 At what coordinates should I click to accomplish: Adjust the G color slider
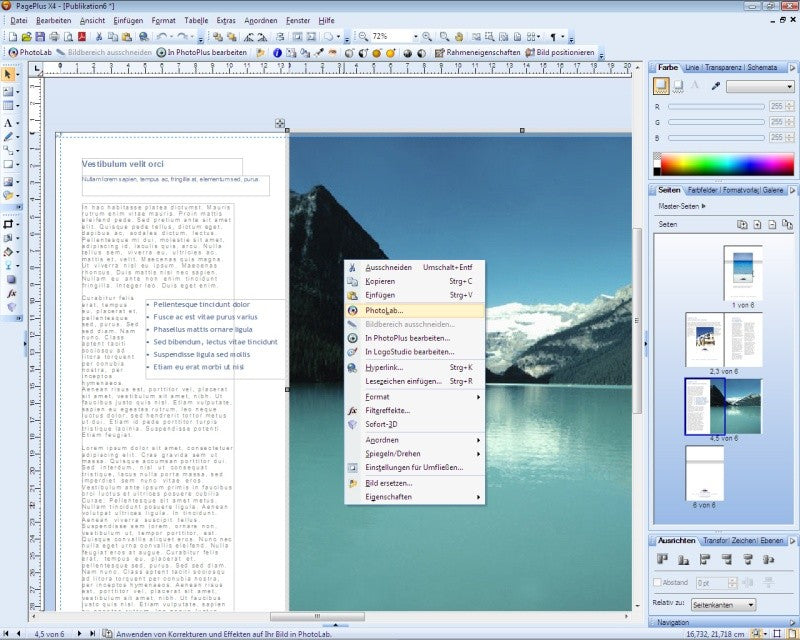pyautogui.click(x=716, y=122)
